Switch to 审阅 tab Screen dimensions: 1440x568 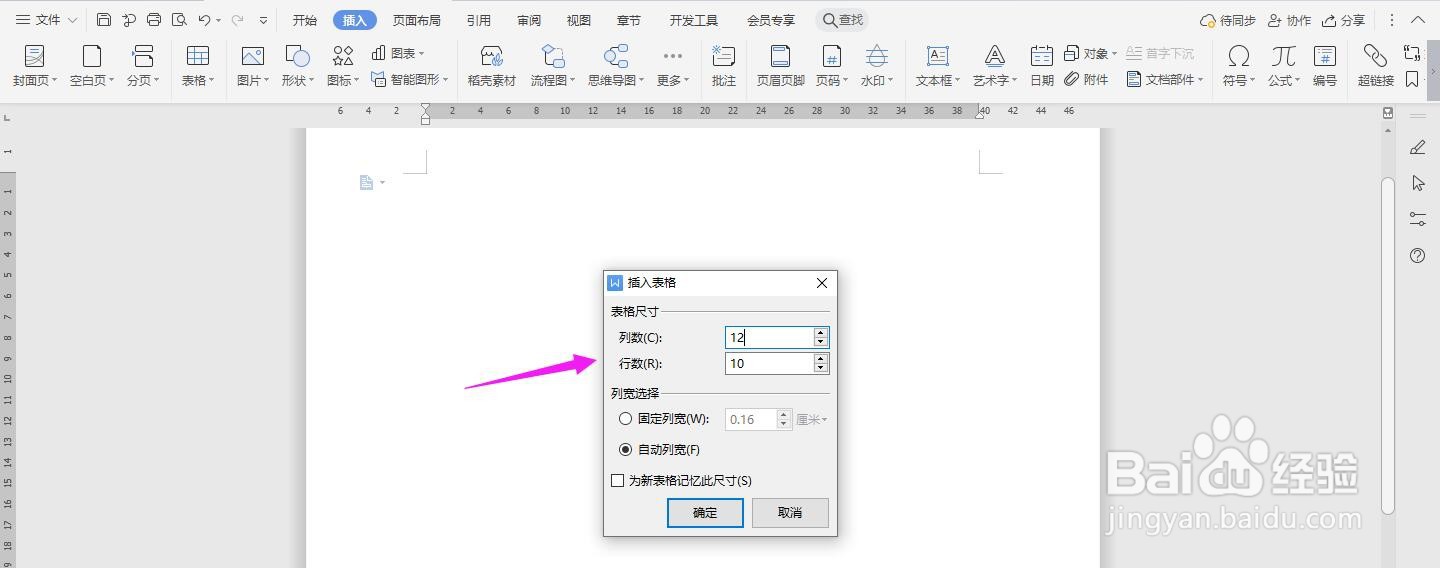529,20
